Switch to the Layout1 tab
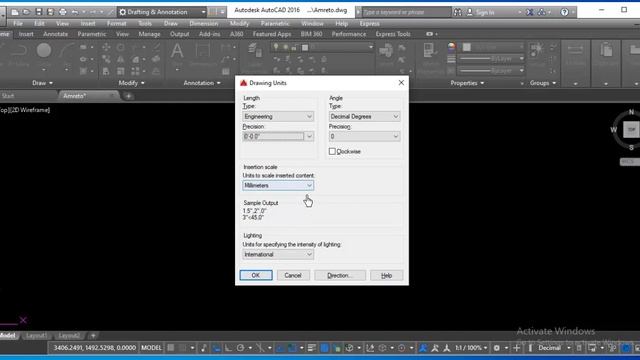640x360 pixels. click(x=36, y=336)
